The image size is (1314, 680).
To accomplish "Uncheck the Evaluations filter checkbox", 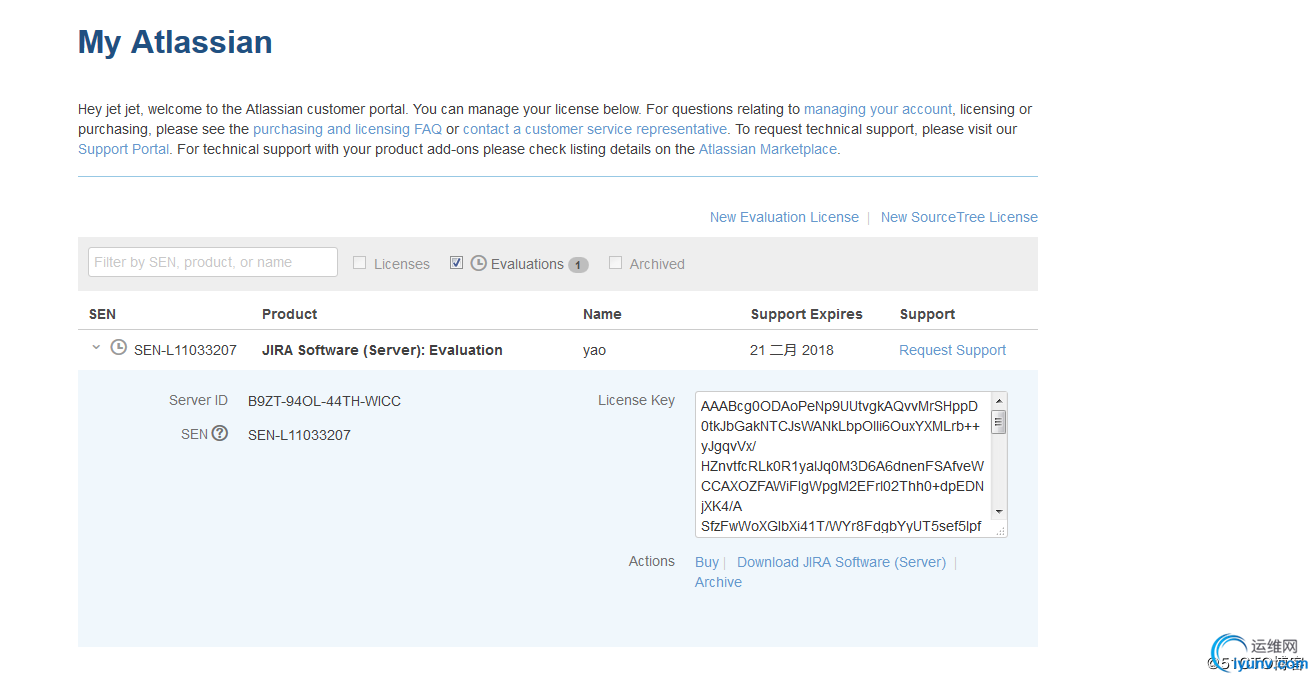I will [457, 263].
